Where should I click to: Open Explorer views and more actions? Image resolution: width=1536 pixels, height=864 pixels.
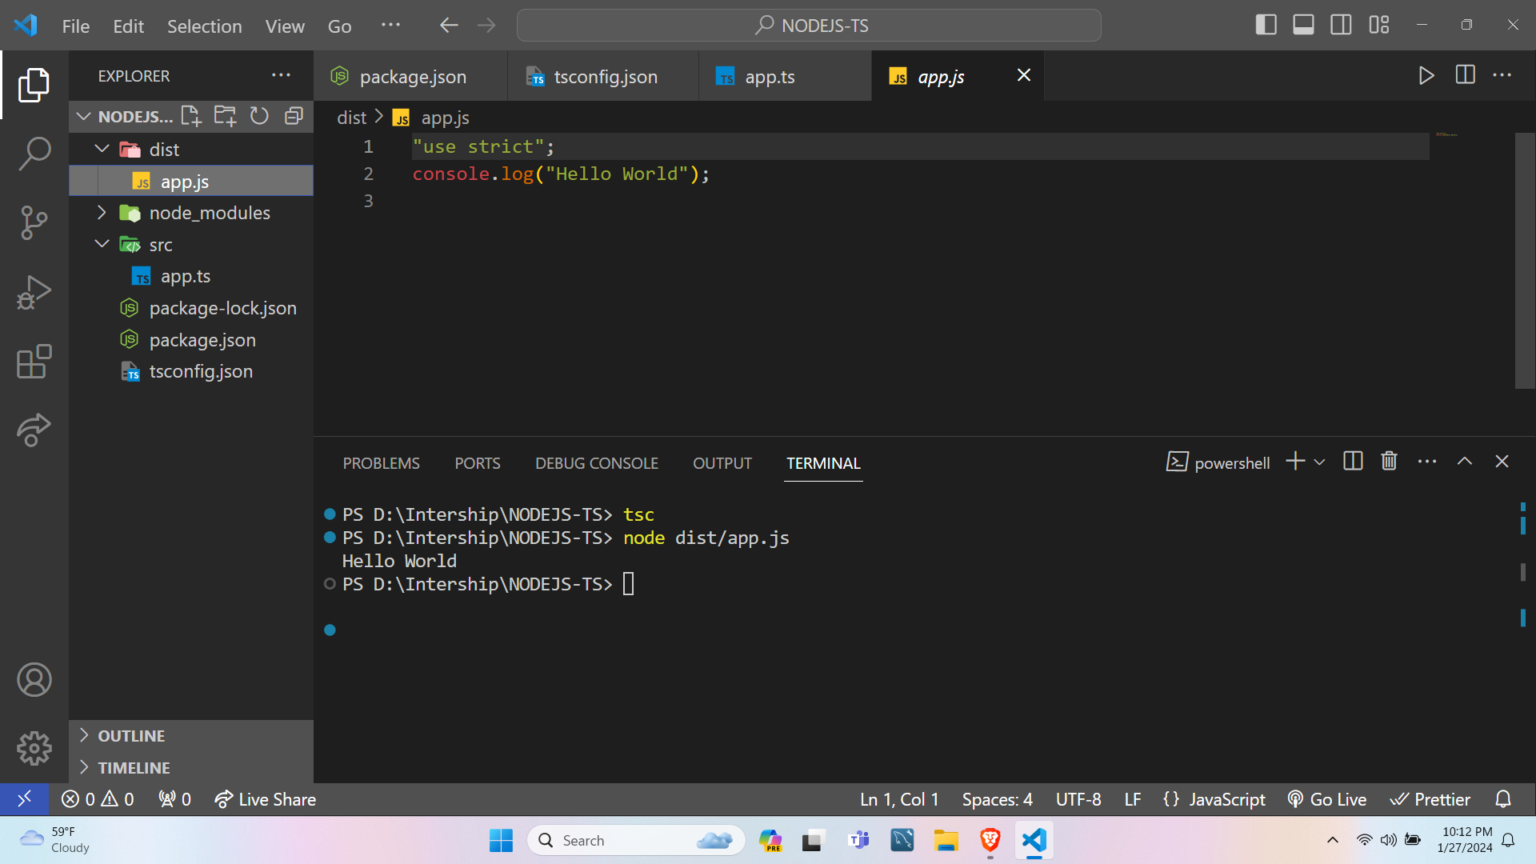tap(281, 75)
